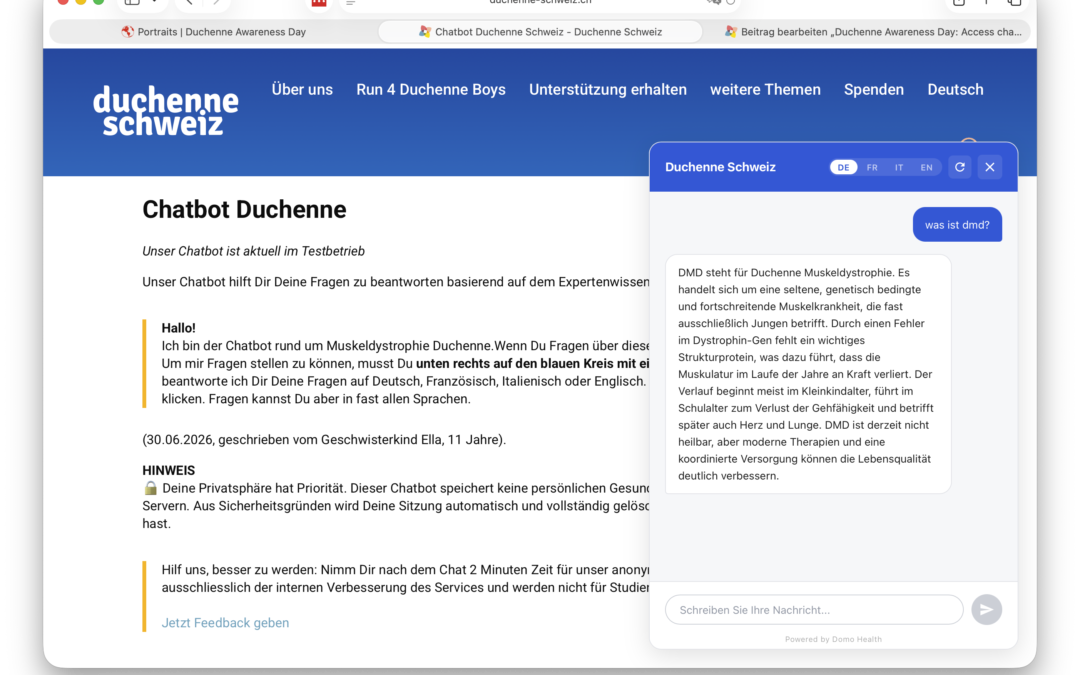Click the Beitrag bearbeiten tab favicon

pos(731,32)
